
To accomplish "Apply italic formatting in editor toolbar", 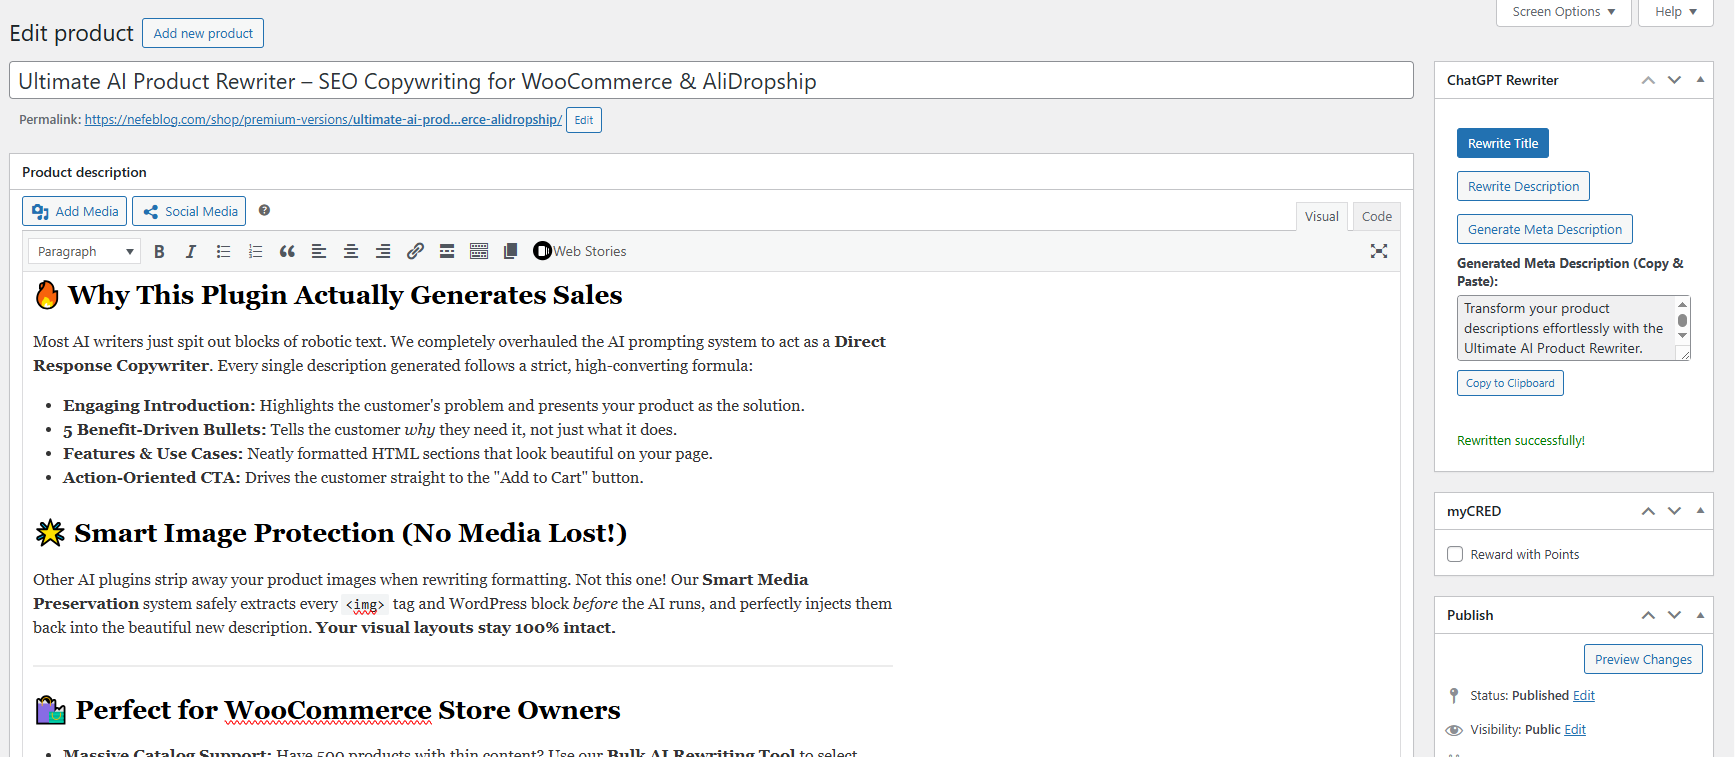I will [x=191, y=252].
